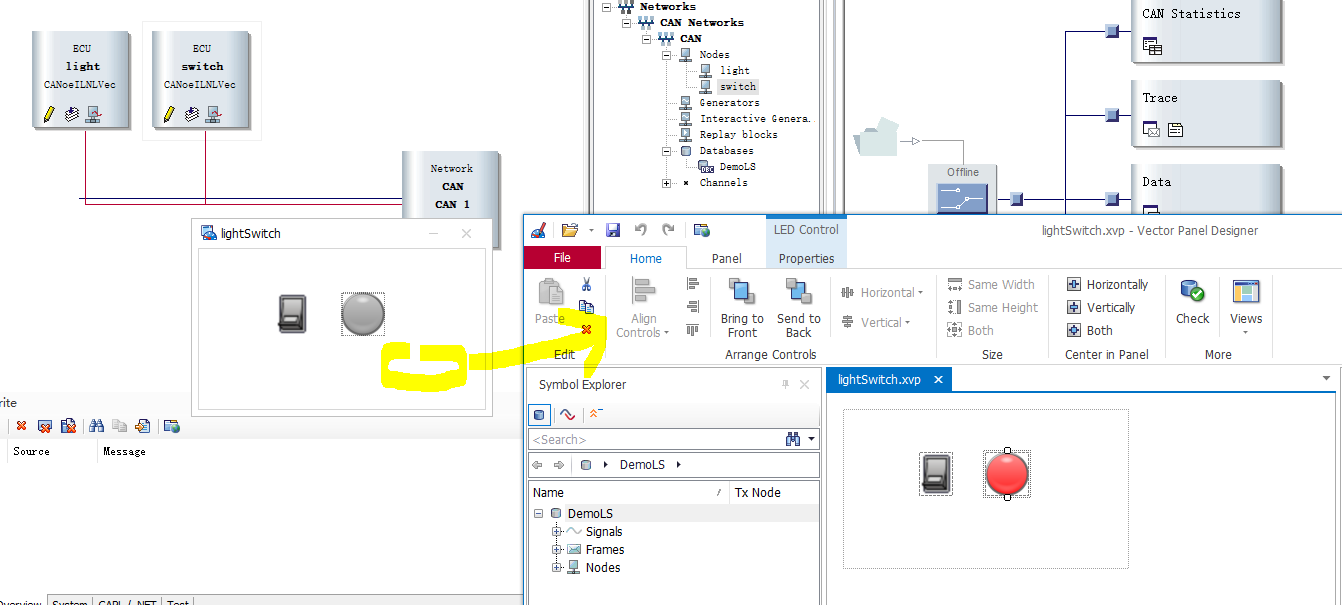
Task: Open the File ribbon tab
Action: [562, 258]
